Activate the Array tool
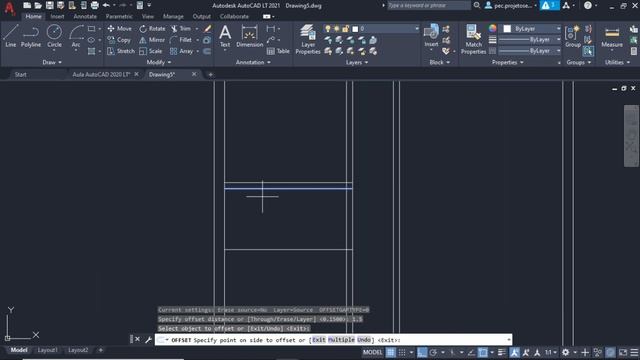The height and width of the screenshot is (360, 640). click(181, 51)
